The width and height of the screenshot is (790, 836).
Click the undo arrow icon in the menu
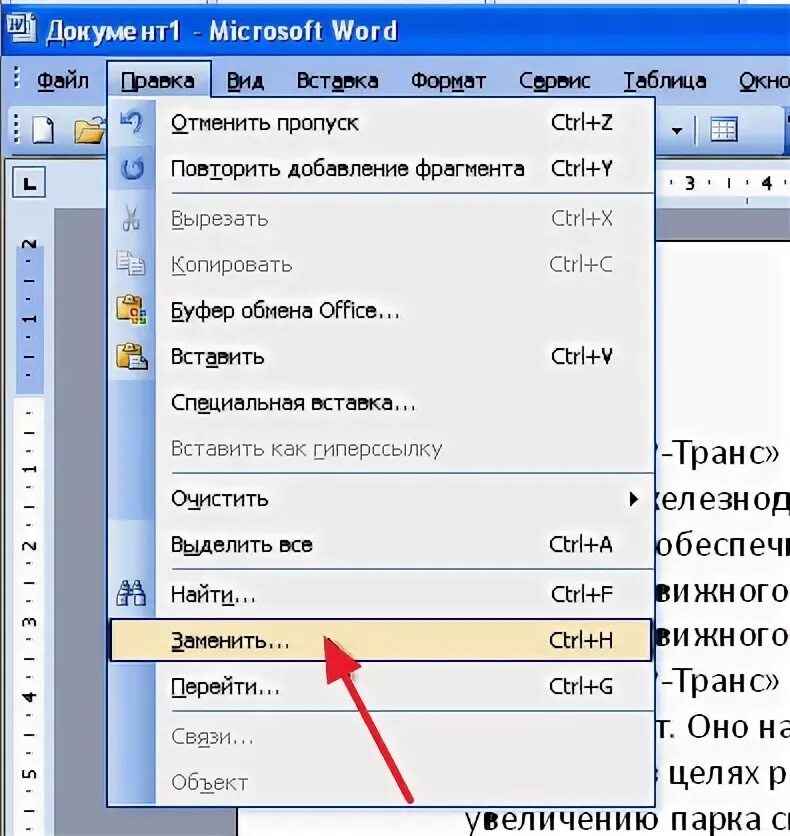[x=131, y=122]
